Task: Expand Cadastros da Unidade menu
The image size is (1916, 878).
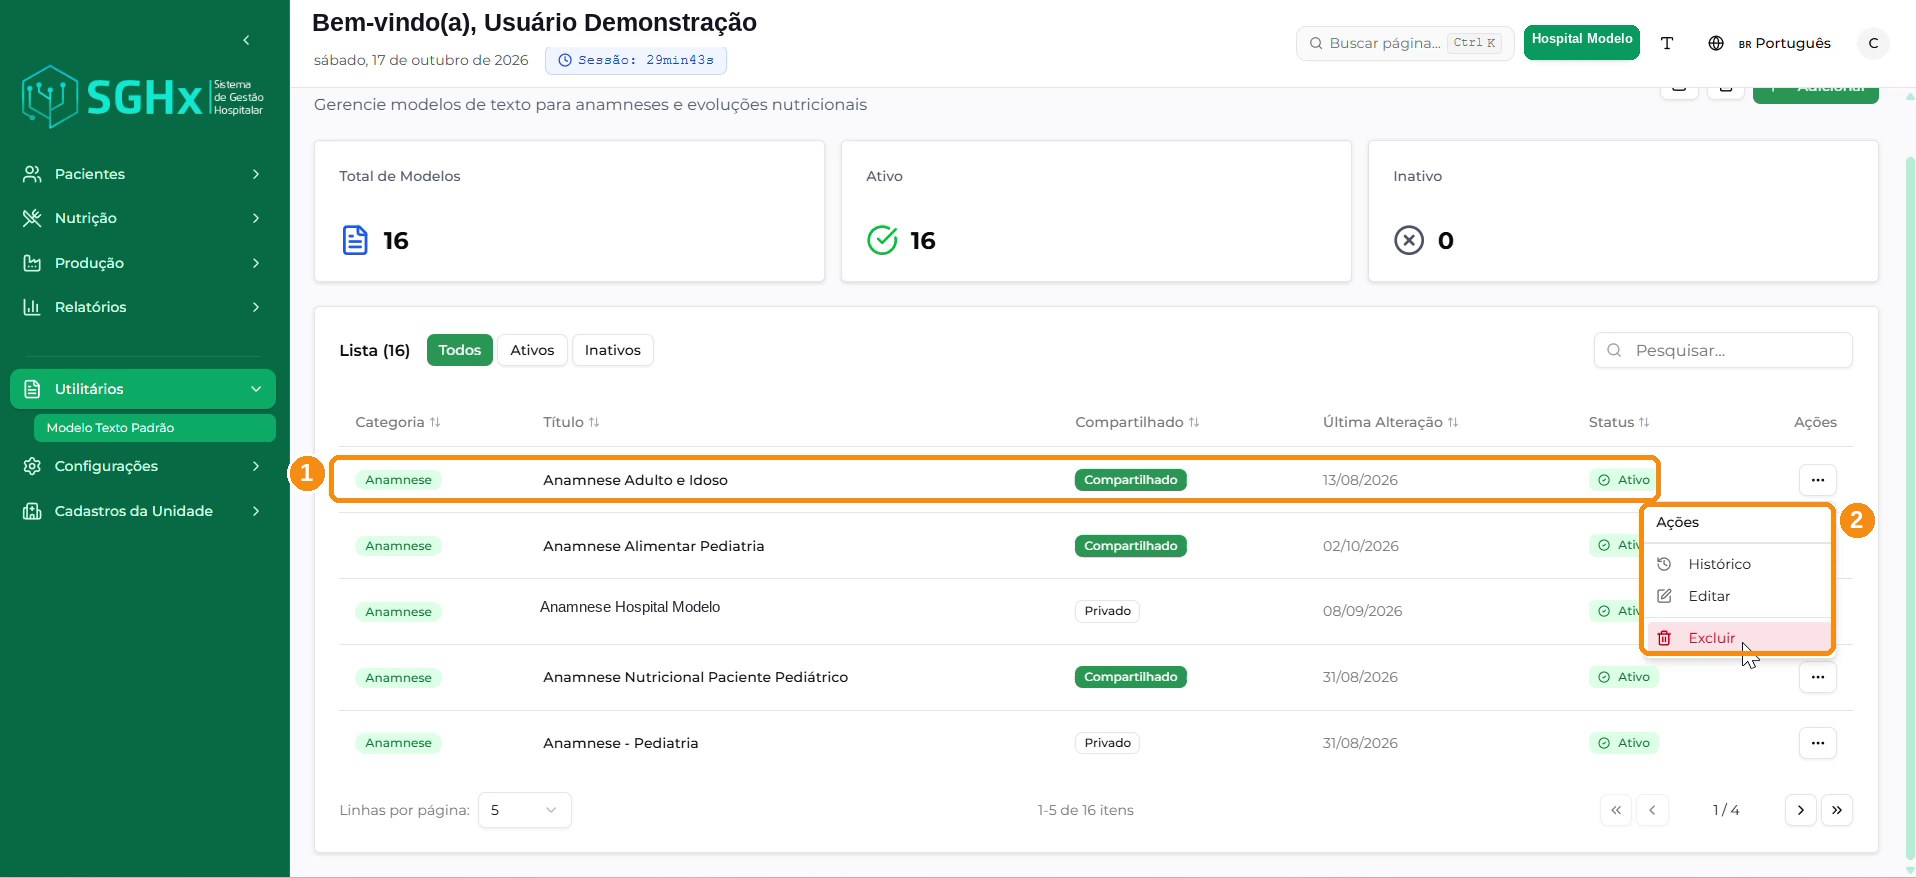Action: pos(143,511)
